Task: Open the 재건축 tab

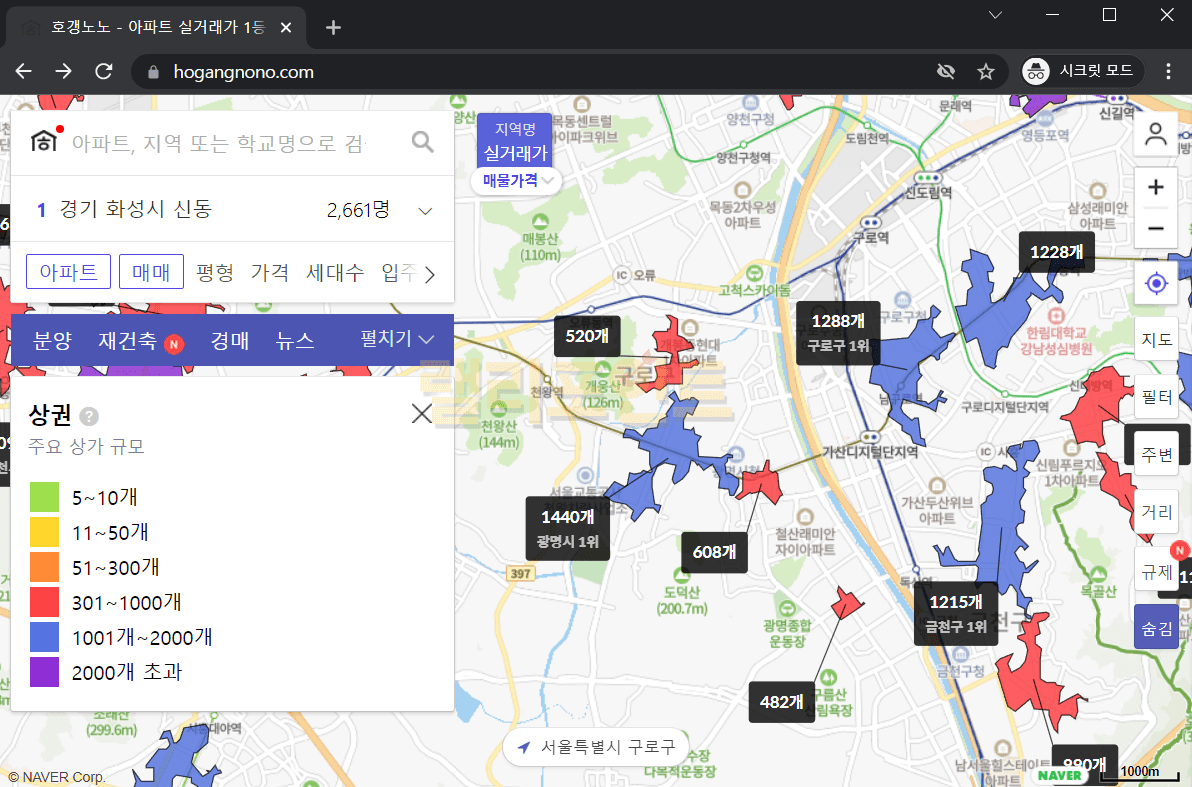Action: [x=126, y=341]
